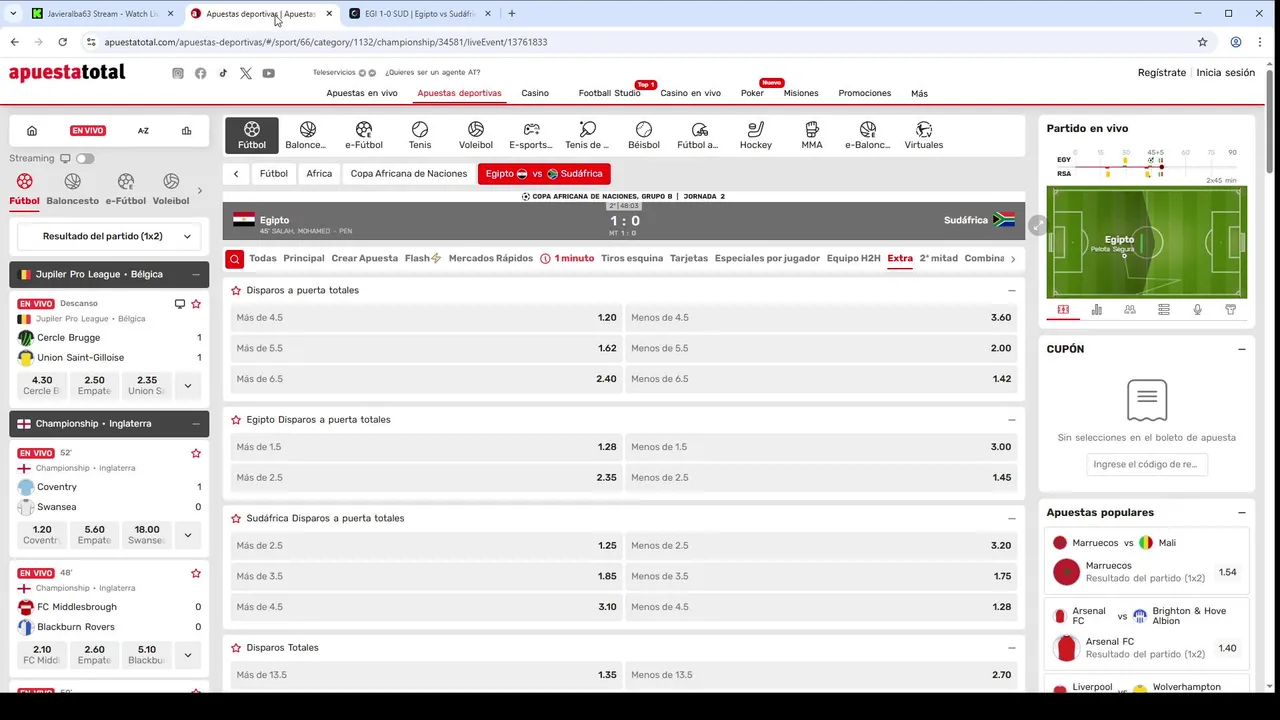Click the red search icon in markets bar
1280x720 pixels.
pyautogui.click(x=234, y=259)
